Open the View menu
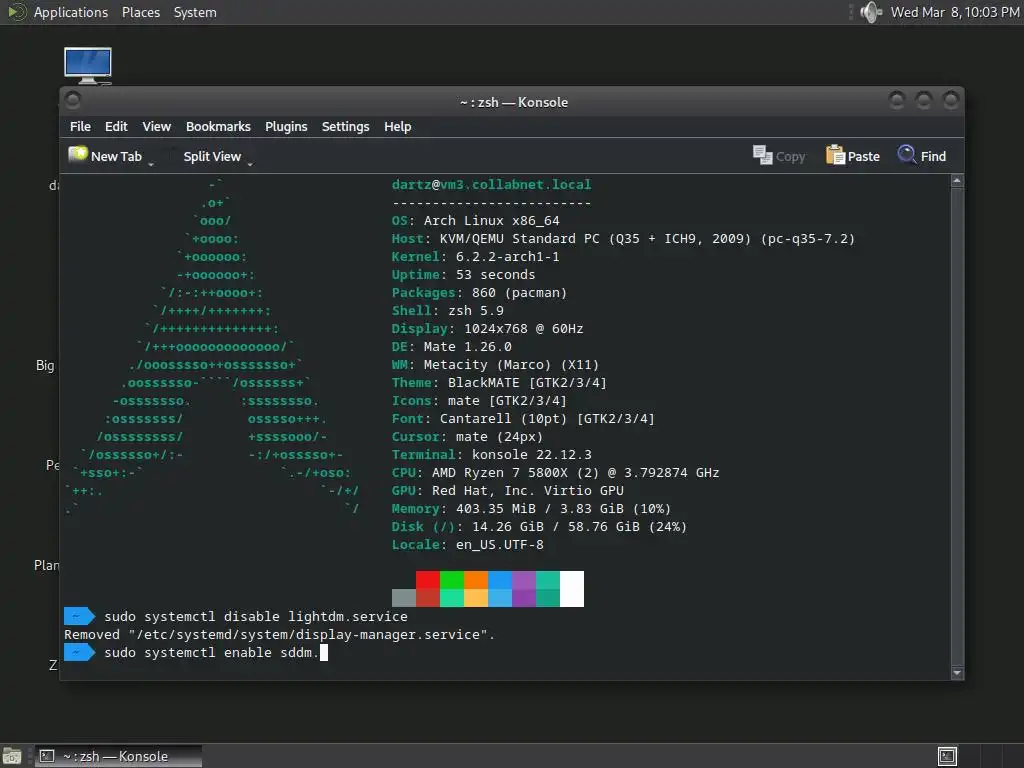This screenshot has height=768, width=1024. [x=157, y=127]
